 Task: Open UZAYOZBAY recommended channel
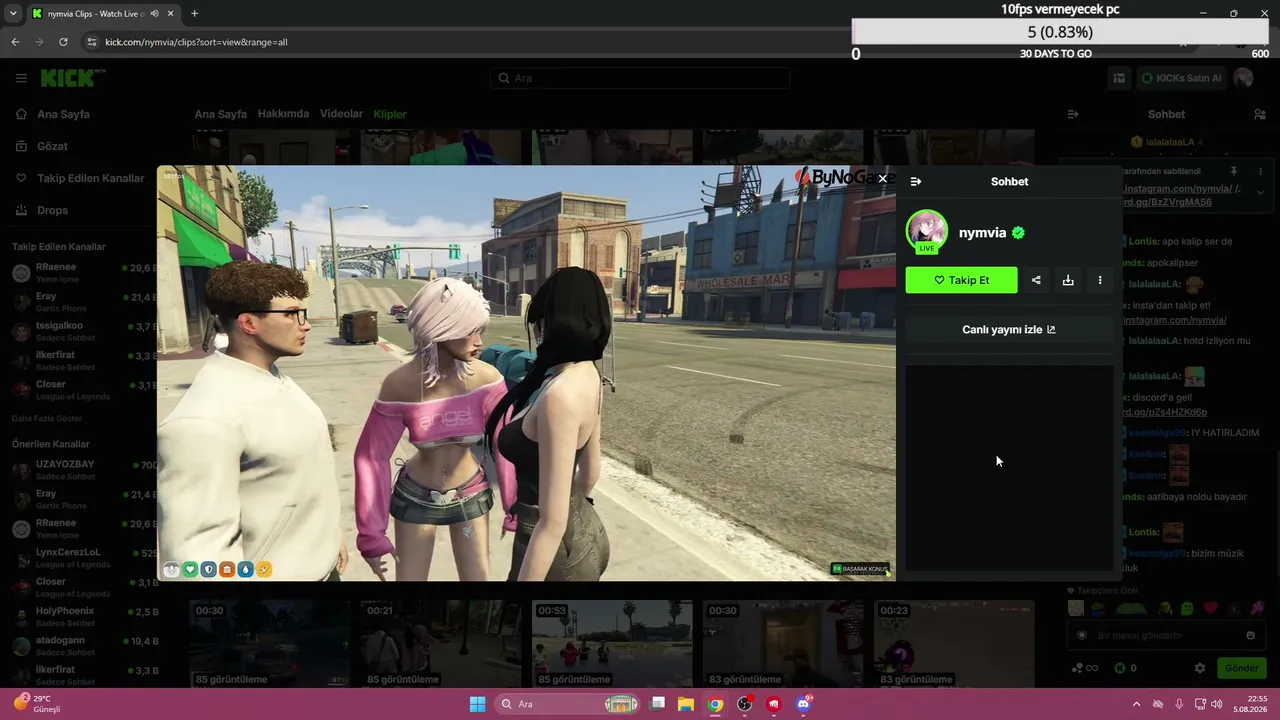tap(84, 470)
